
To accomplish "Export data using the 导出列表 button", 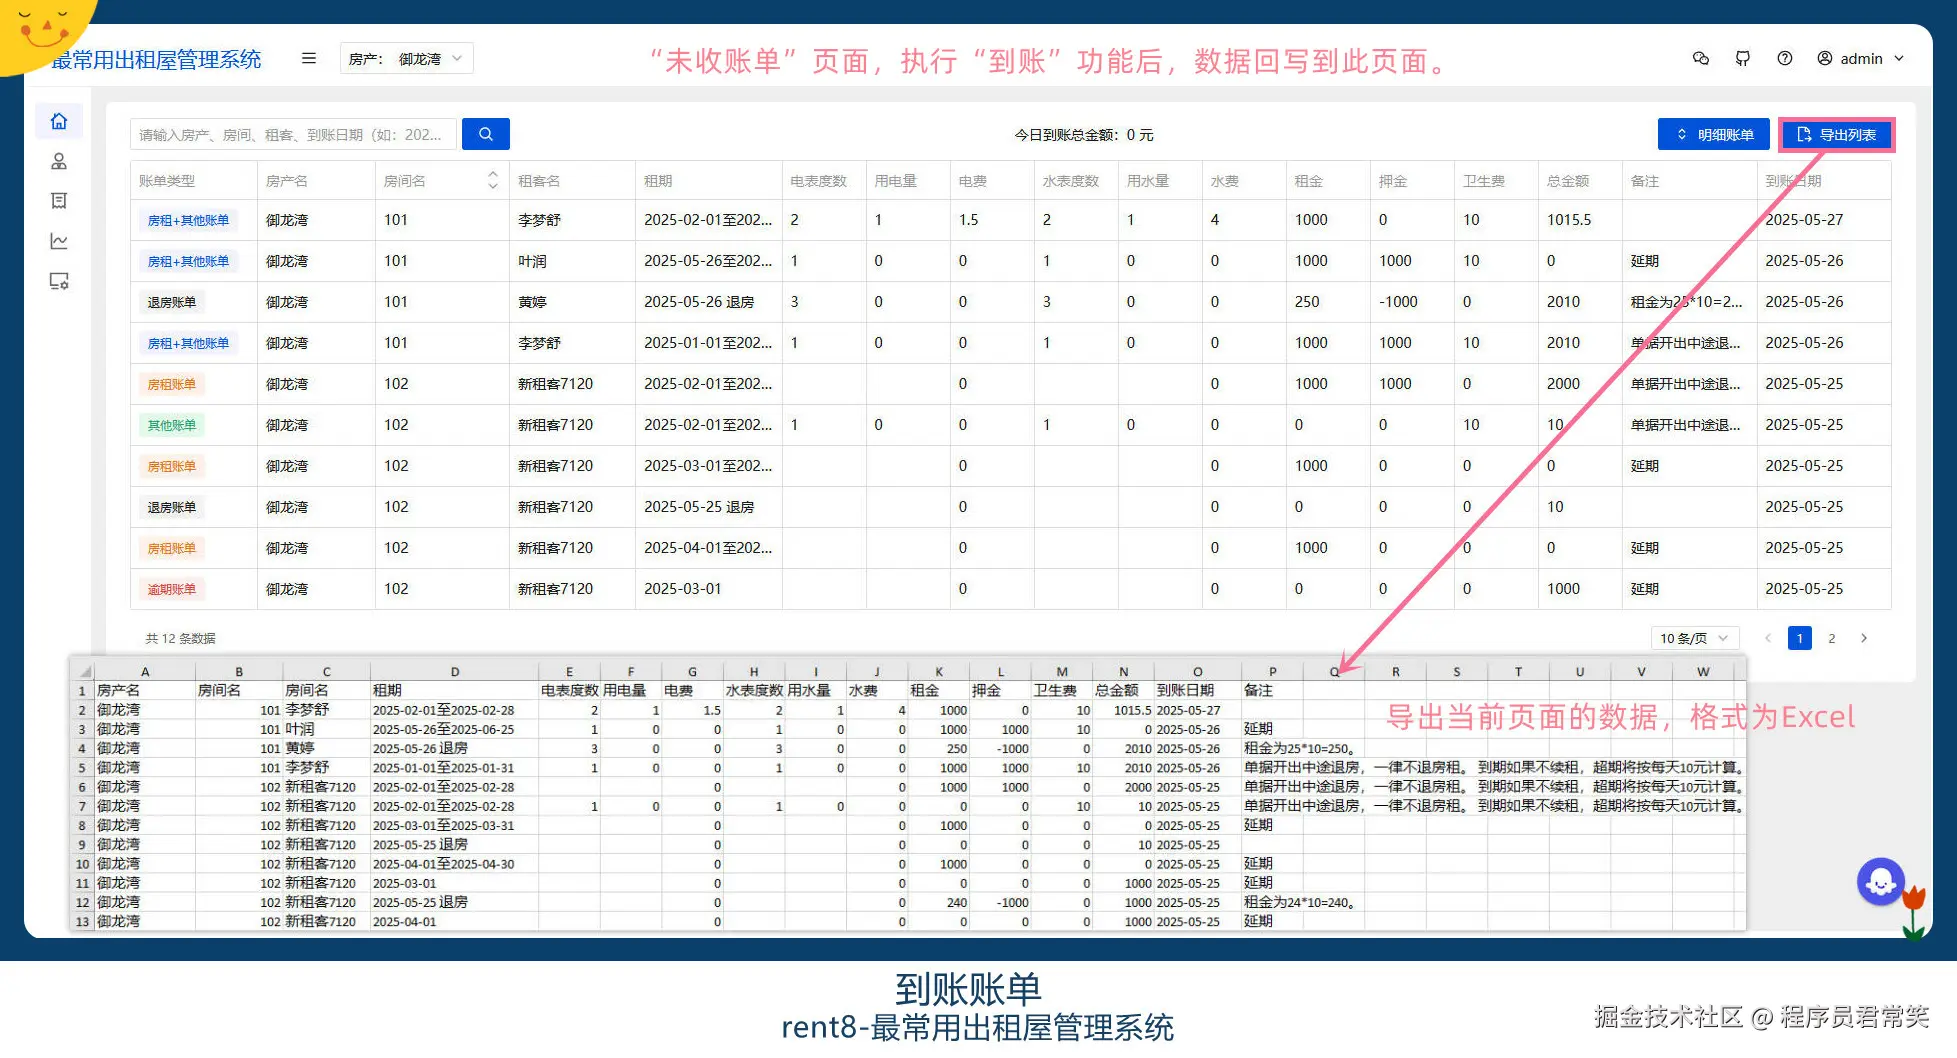I will (1836, 133).
